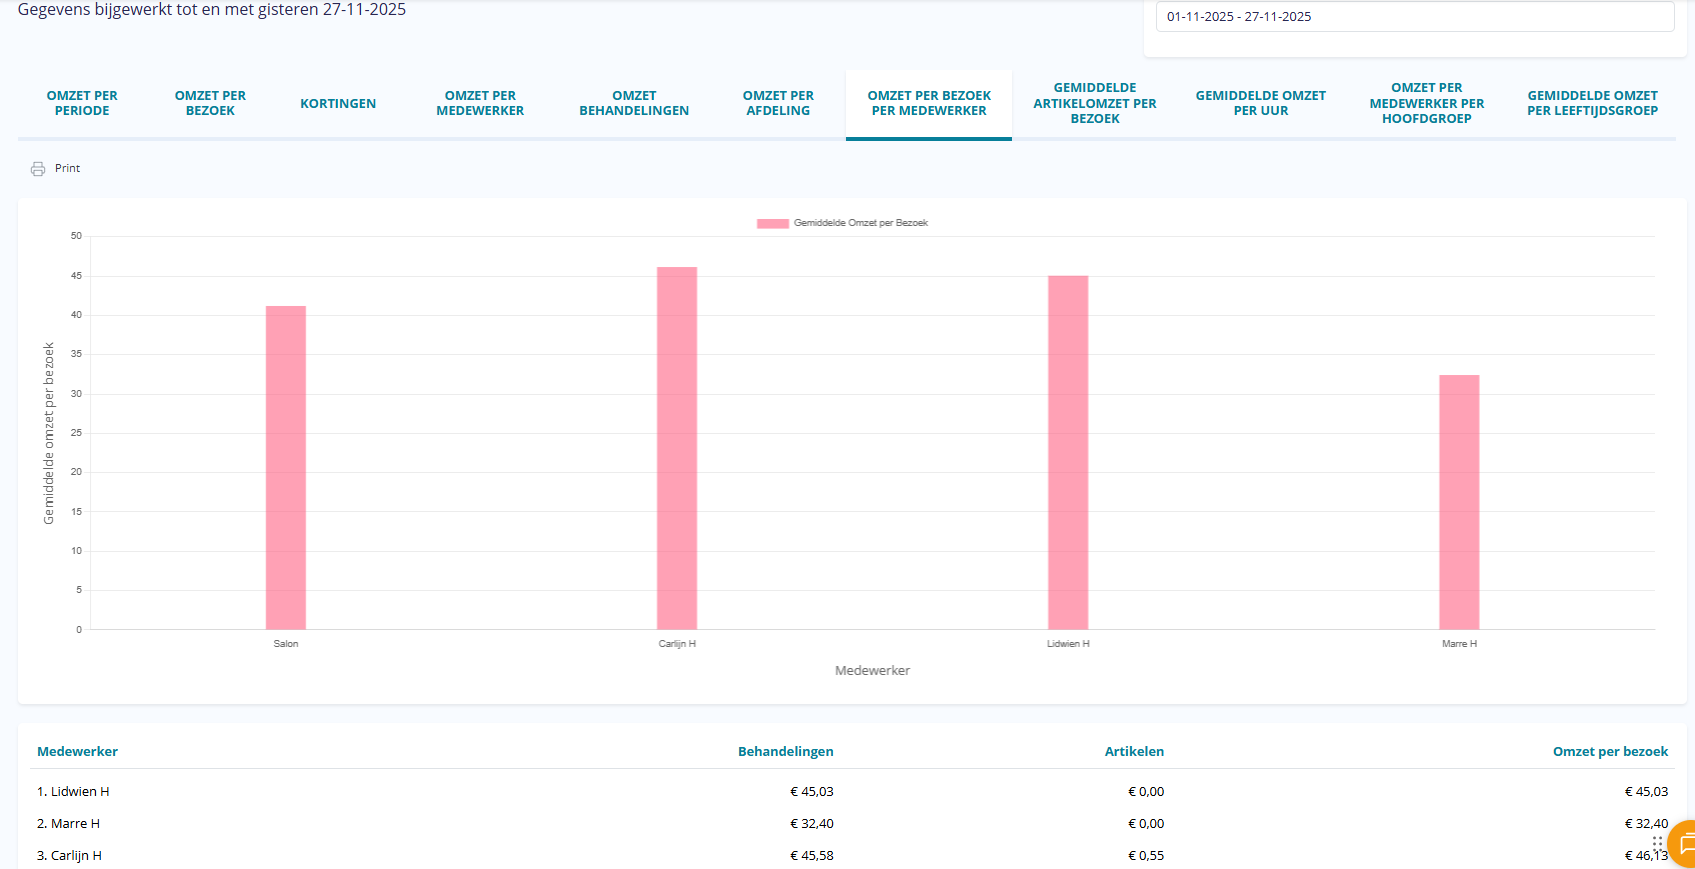Select Omzet per medewerker per hoofdgroep tab

tap(1426, 104)
